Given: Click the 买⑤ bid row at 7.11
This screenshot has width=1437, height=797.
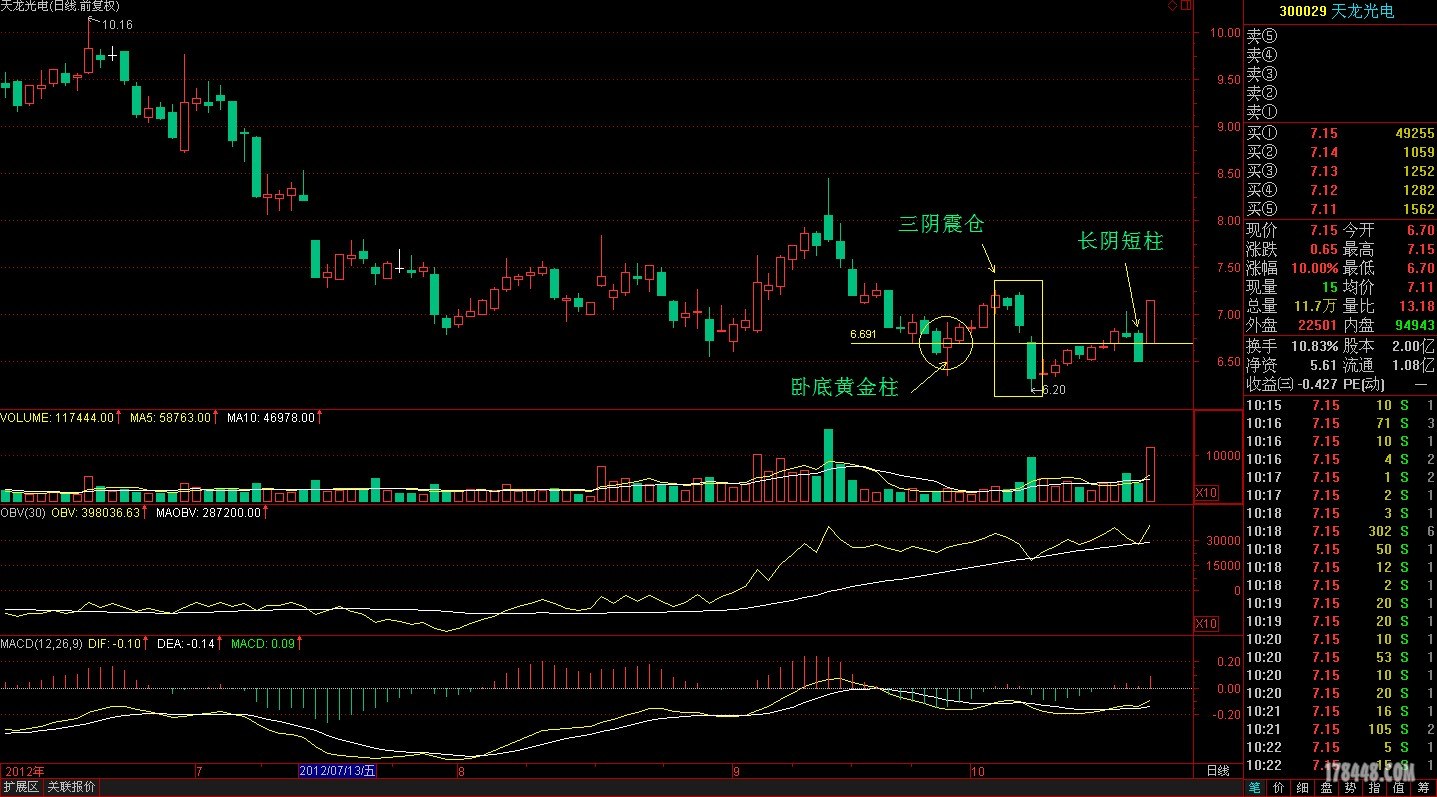Looking at the screenshot, I should 1340,209.
